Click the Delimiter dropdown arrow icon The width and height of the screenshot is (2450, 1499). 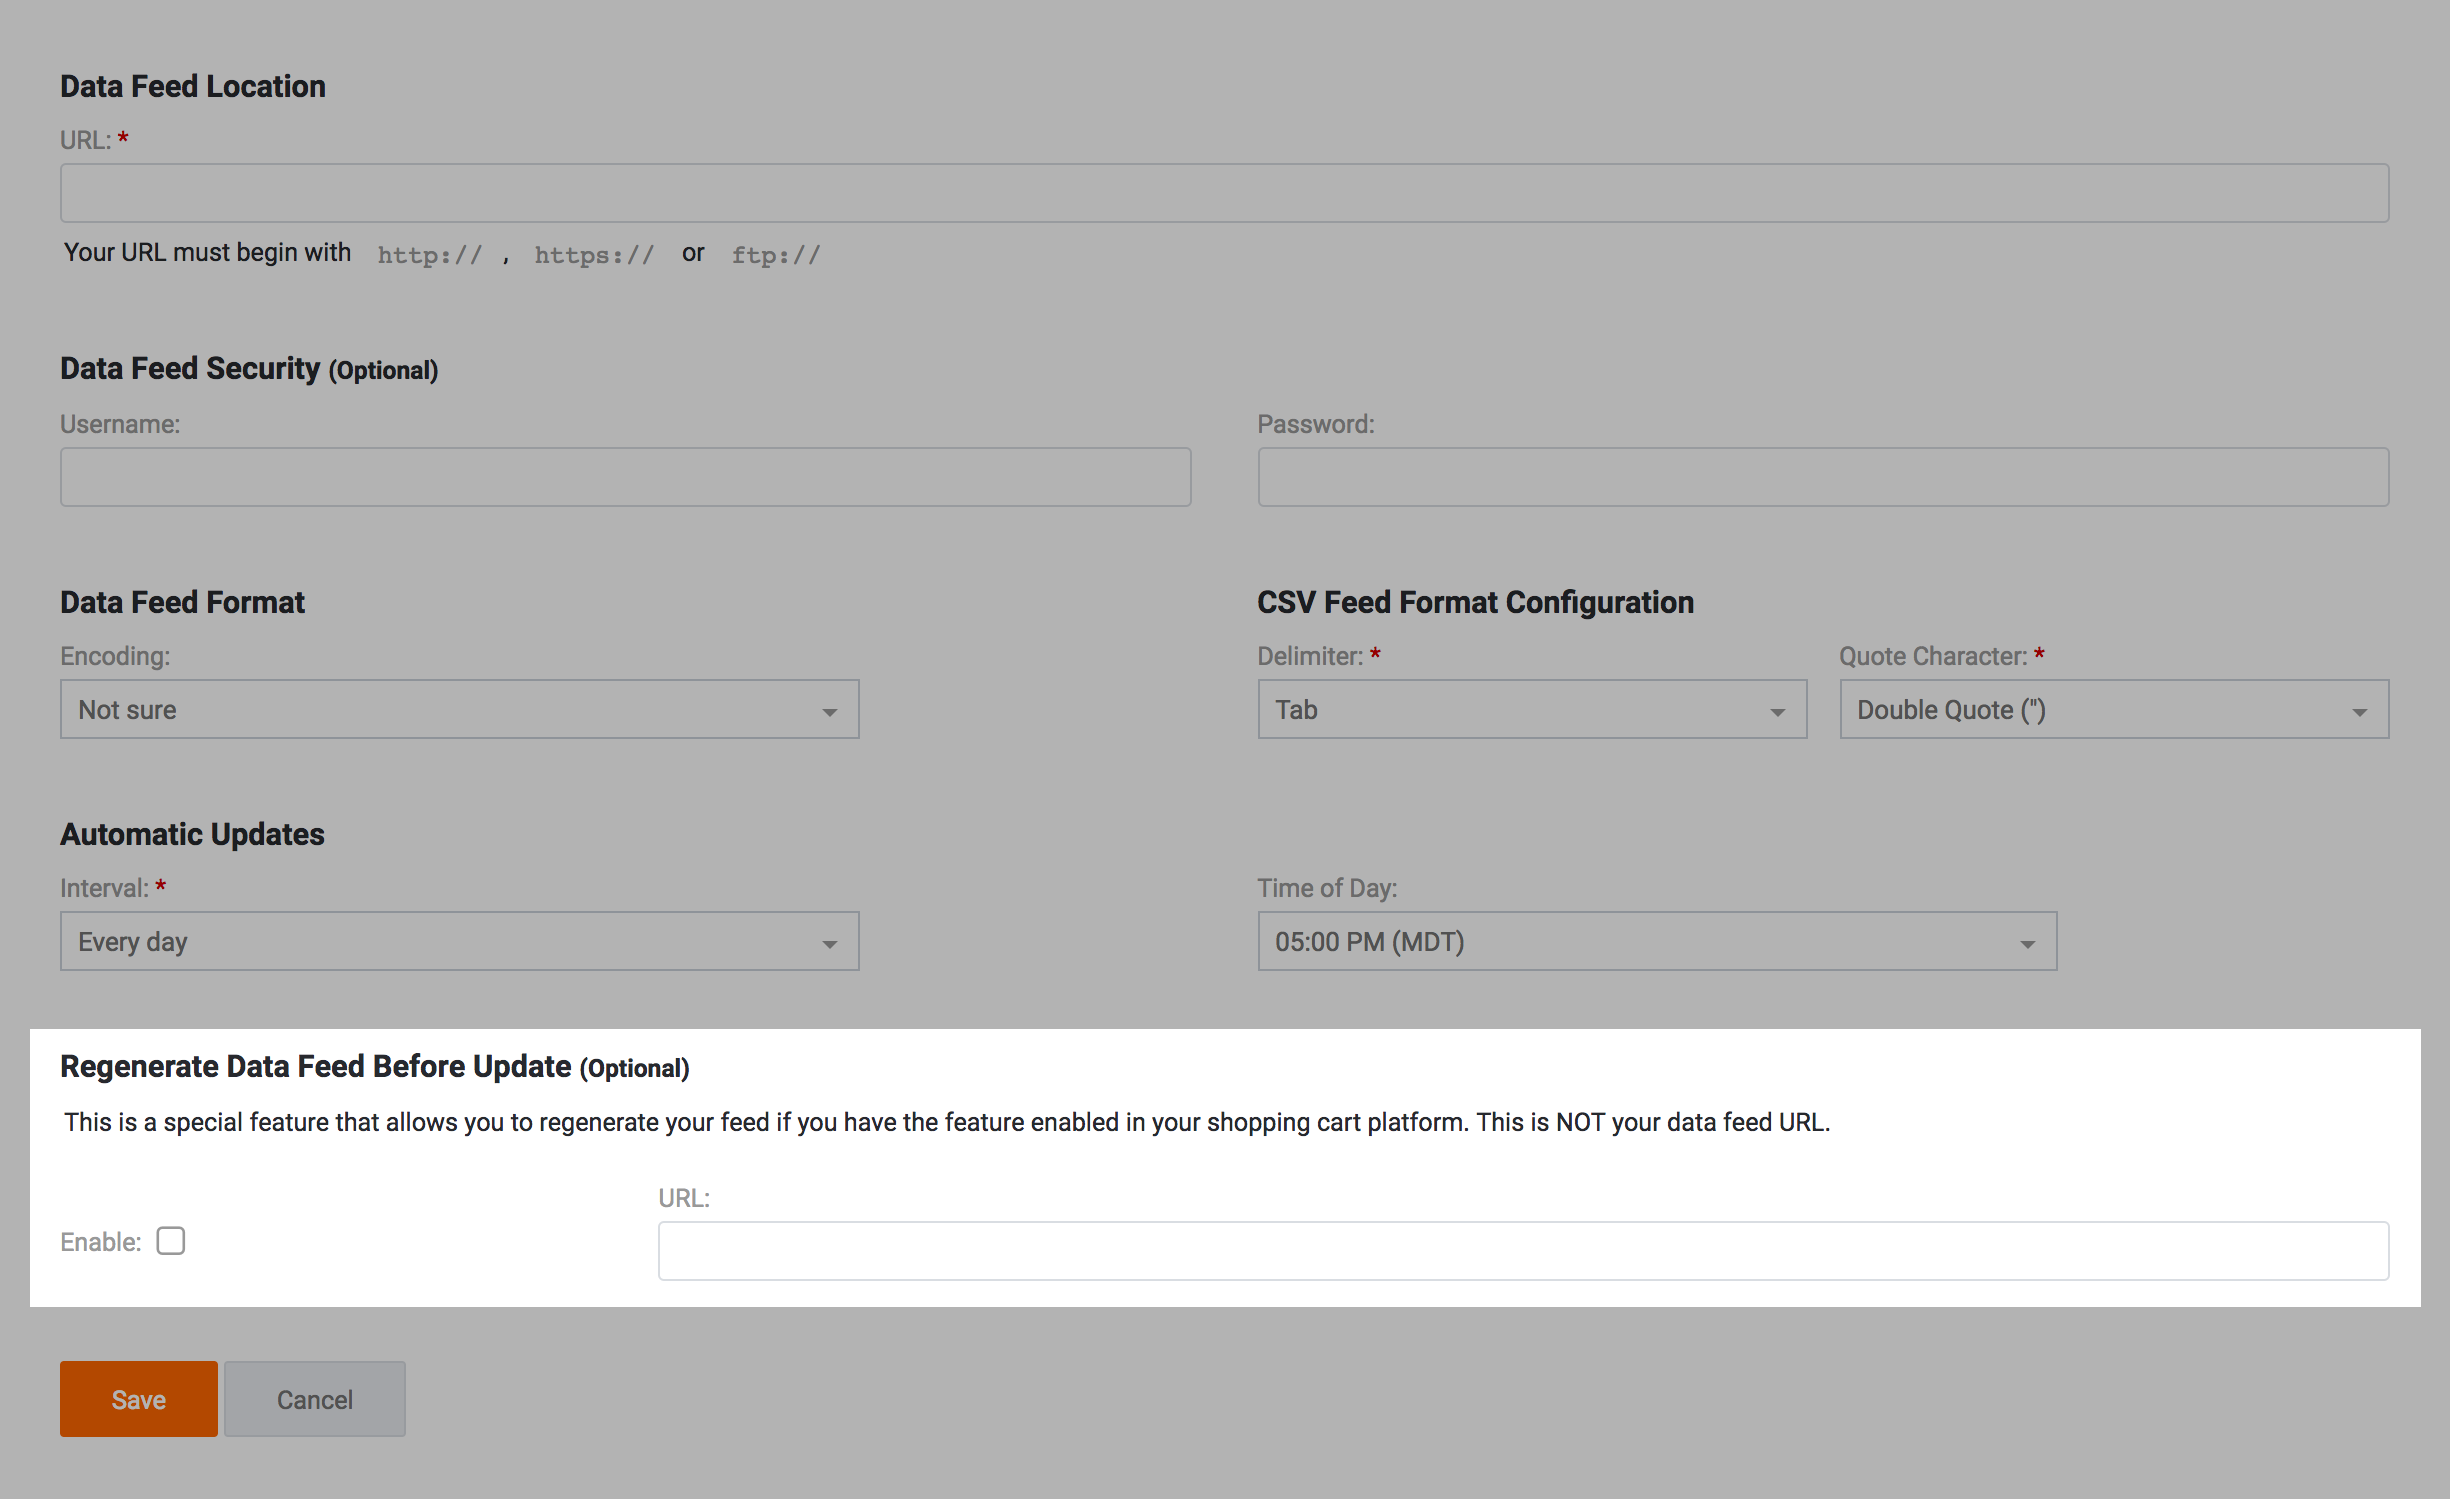click(1777, 712)
